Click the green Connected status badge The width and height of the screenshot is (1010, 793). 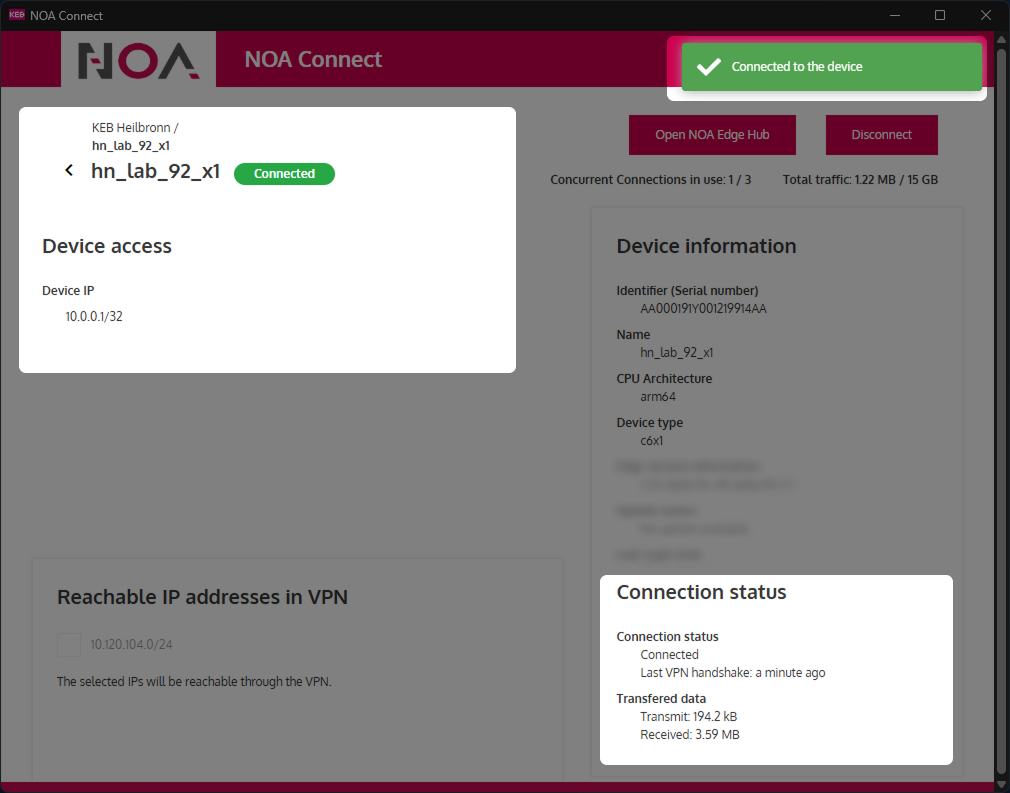(x=284, y=174)
